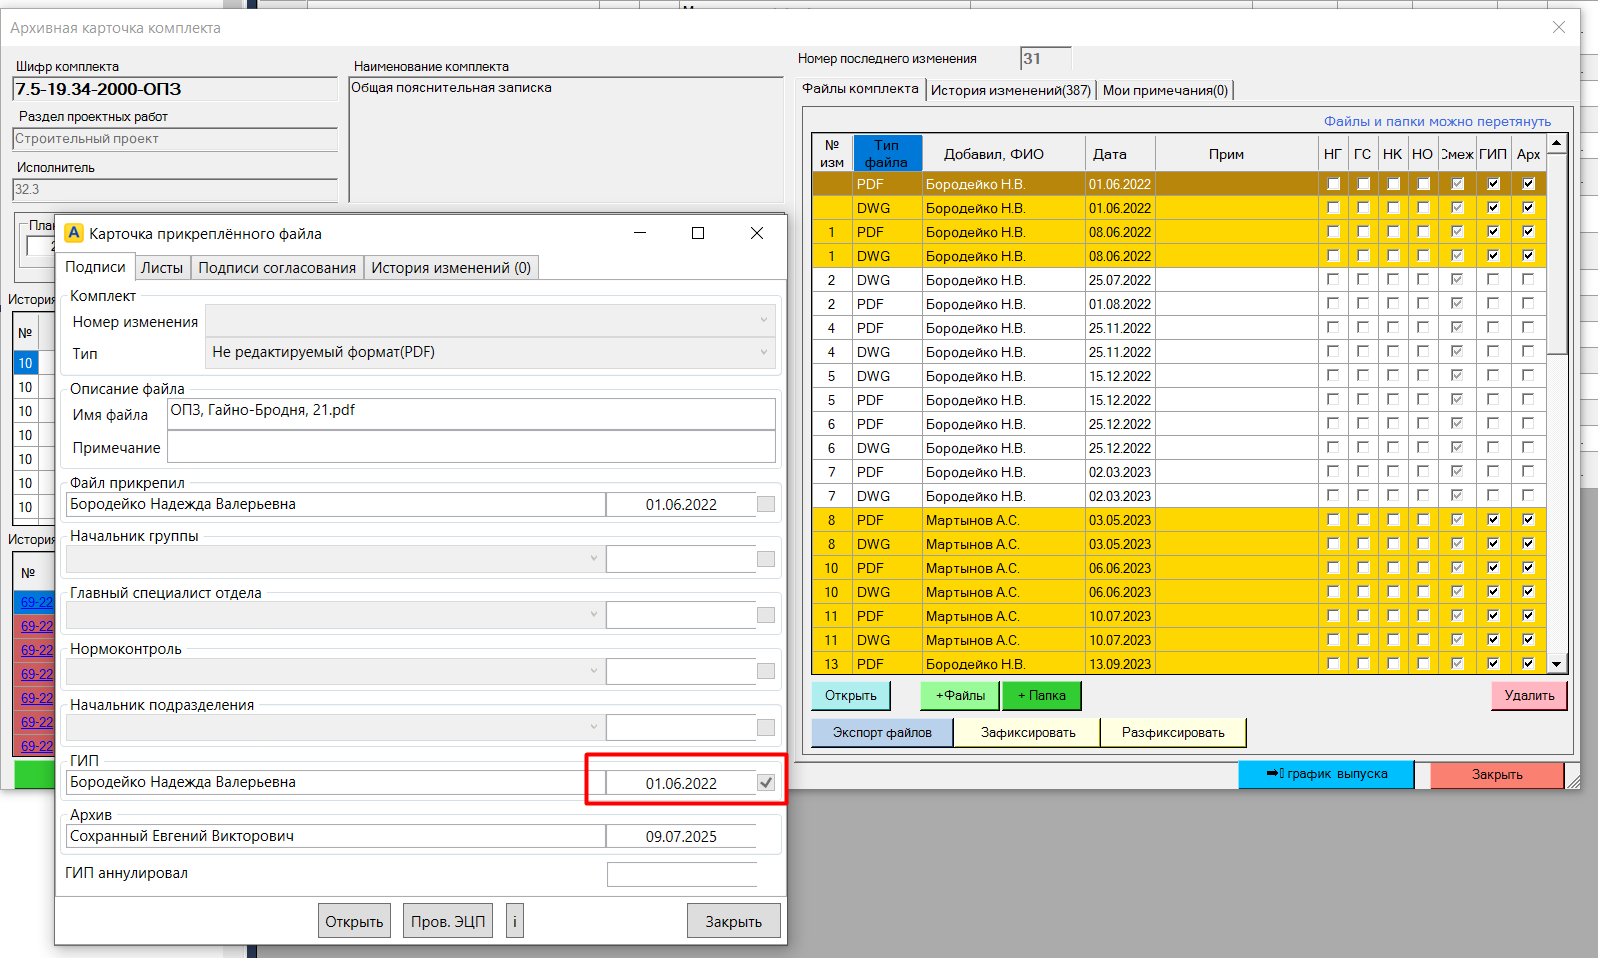Switch to the 'Листы' tab

coord(162,268)
